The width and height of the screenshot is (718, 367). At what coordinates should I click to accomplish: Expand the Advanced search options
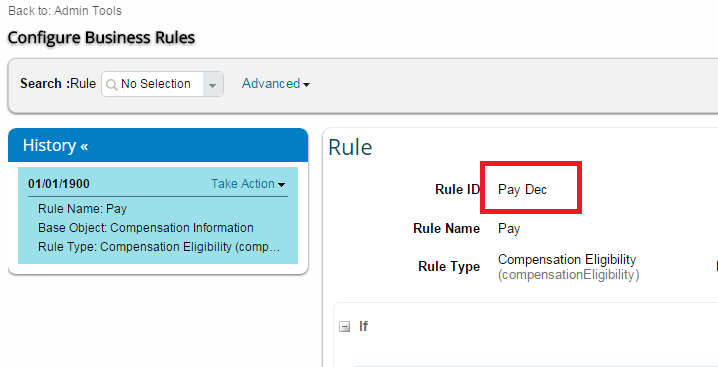pos(276,84)
